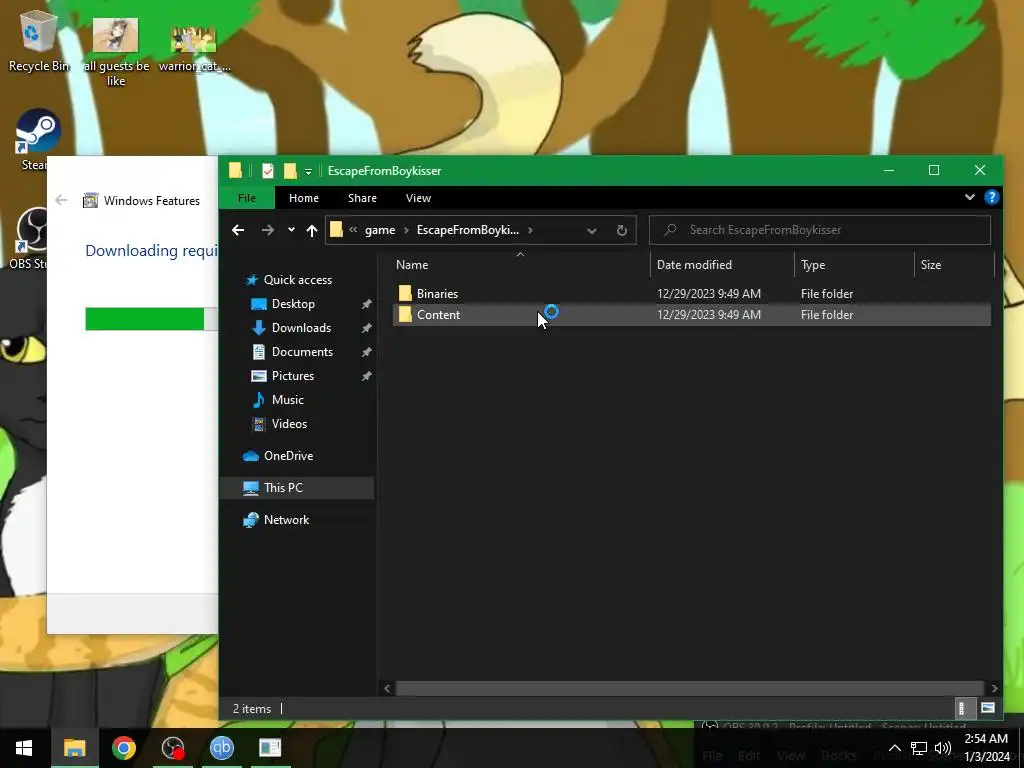This screenshot has width=1024, height=768.
Task: Launch the Steam desktop shortcut
Action: point(38,138)
